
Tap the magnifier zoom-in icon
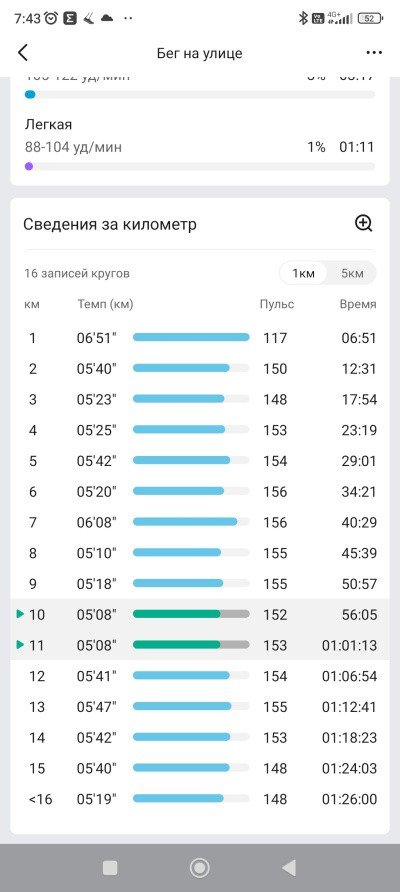[364, 224]
